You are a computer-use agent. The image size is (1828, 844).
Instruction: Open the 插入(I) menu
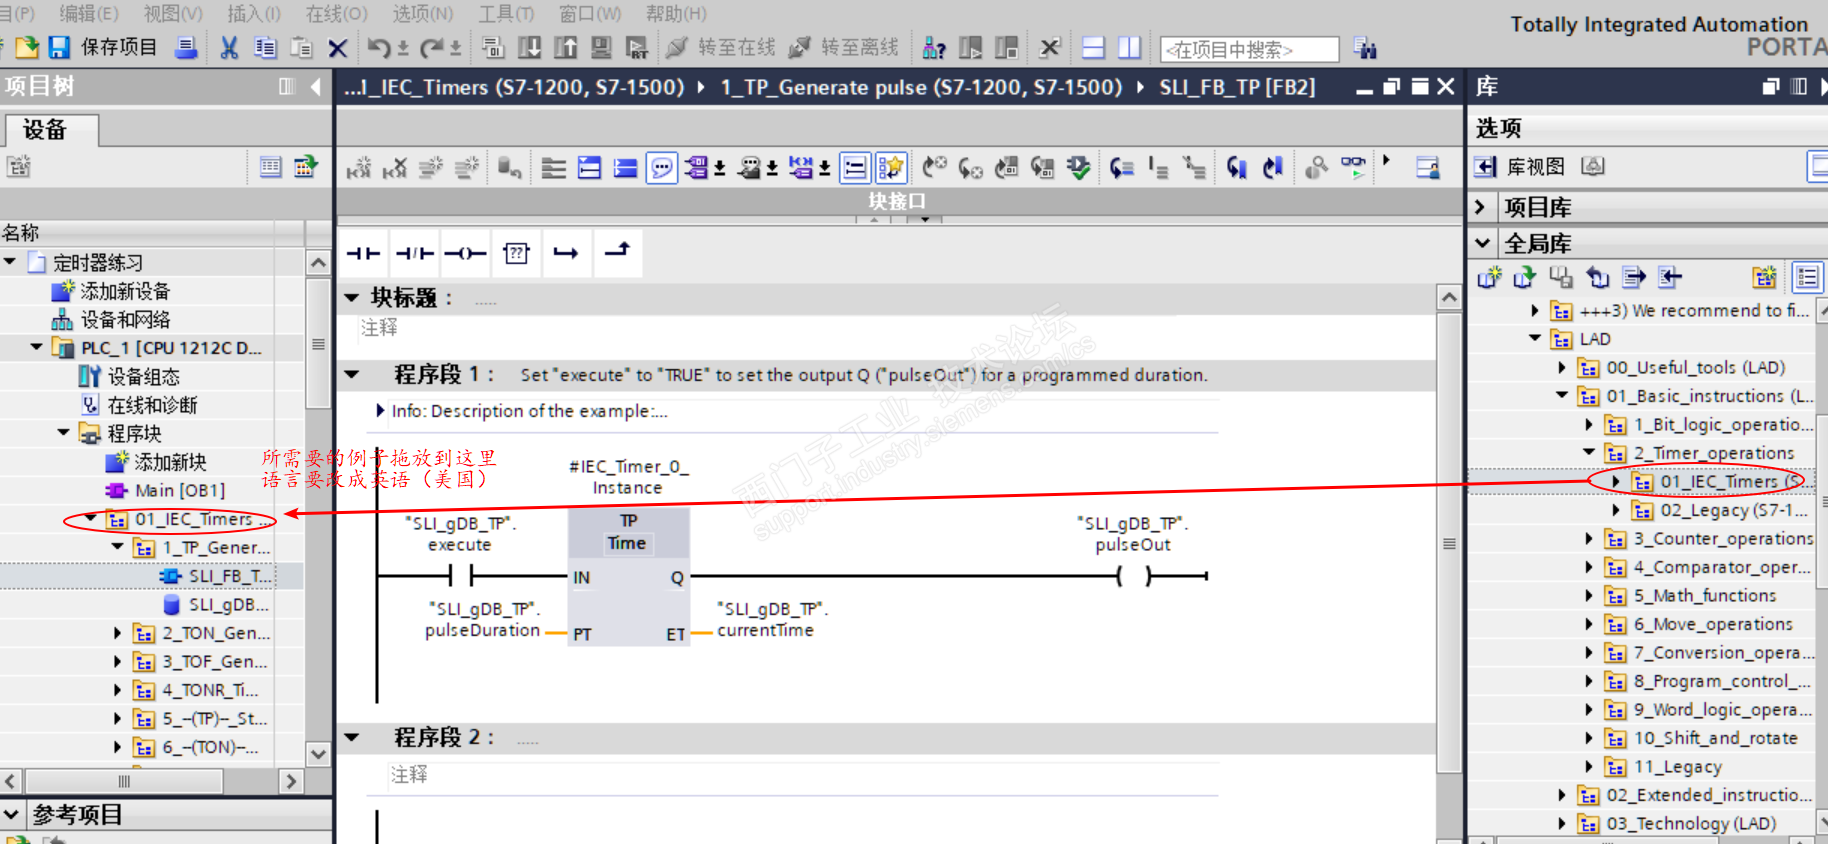(x=254, y=13)
